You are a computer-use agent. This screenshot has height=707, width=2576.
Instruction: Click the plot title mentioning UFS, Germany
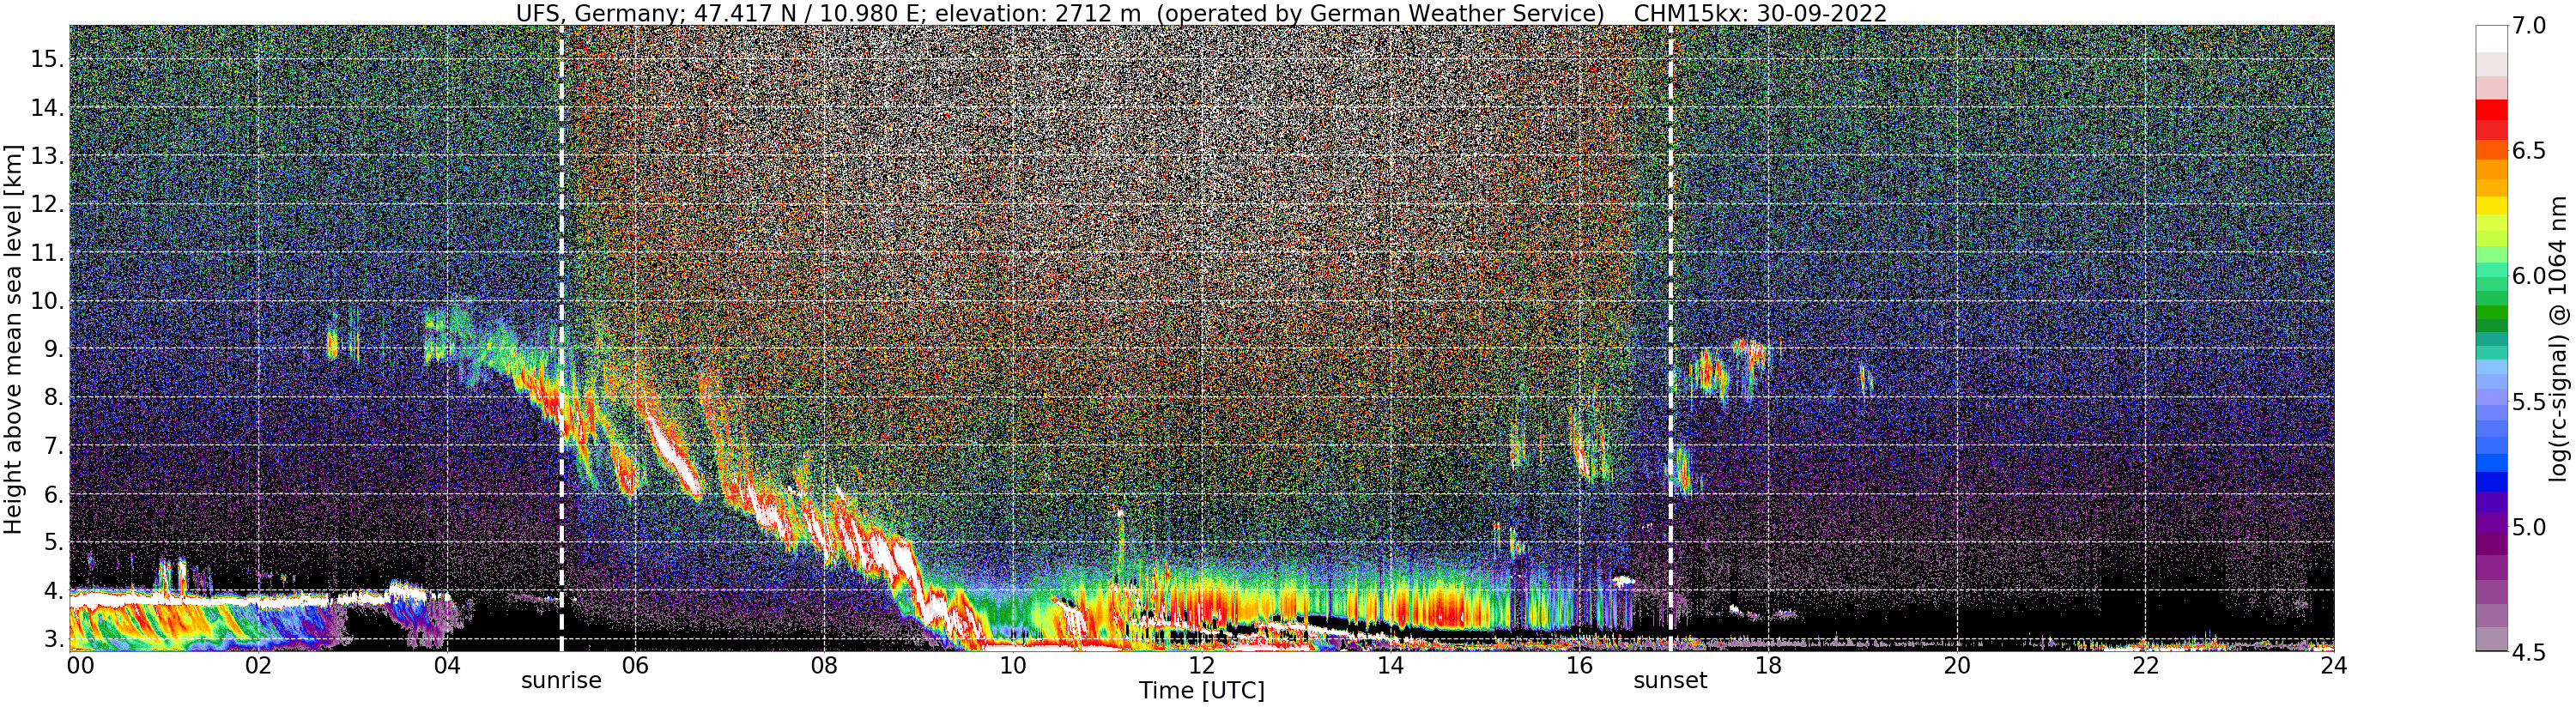point(1201,13)
